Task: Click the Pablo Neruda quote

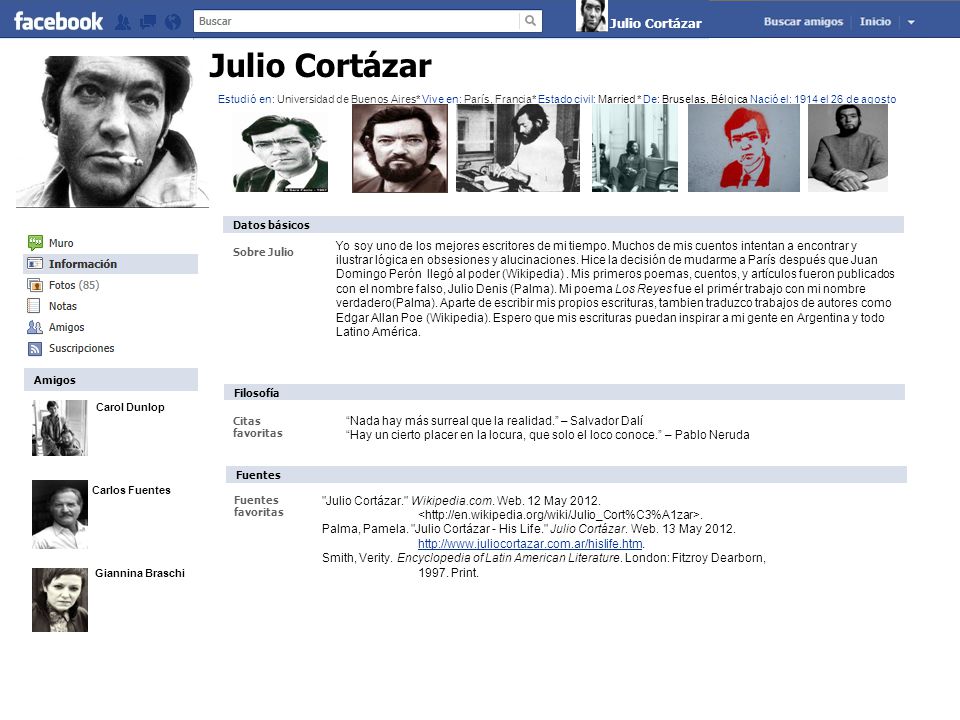Action: 547,435
